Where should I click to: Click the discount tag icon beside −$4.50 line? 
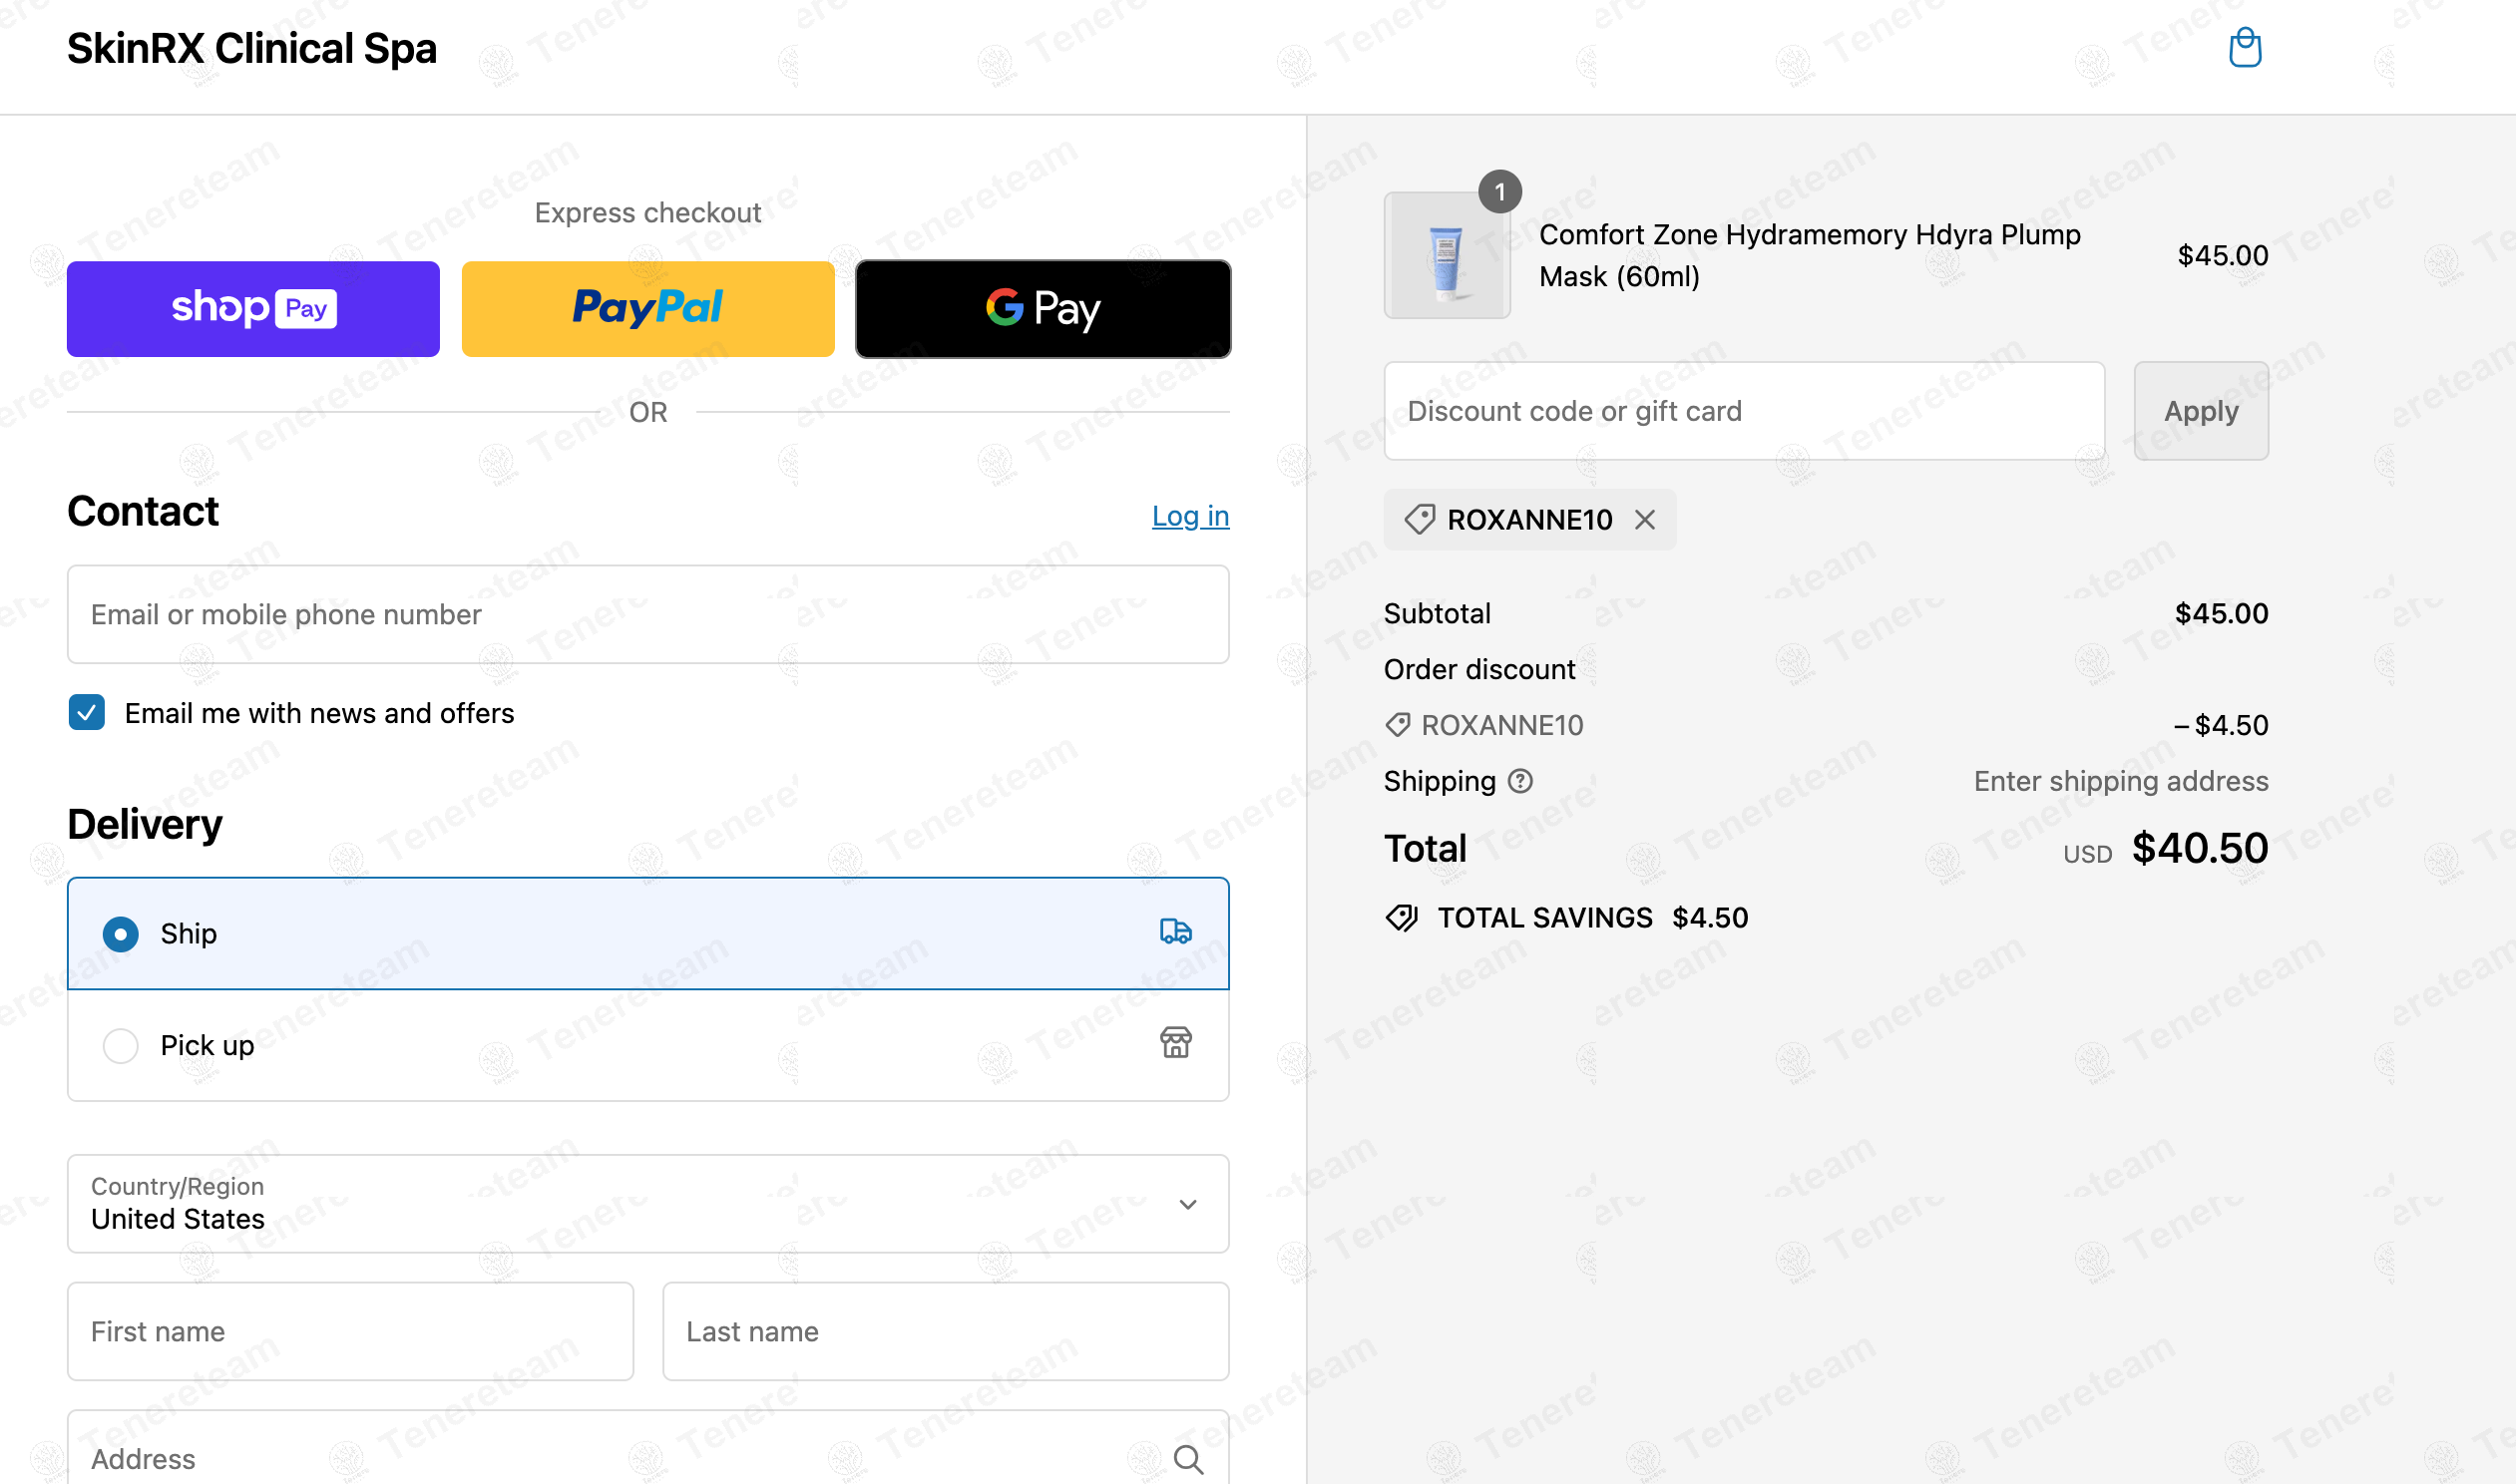point(1397,725)
